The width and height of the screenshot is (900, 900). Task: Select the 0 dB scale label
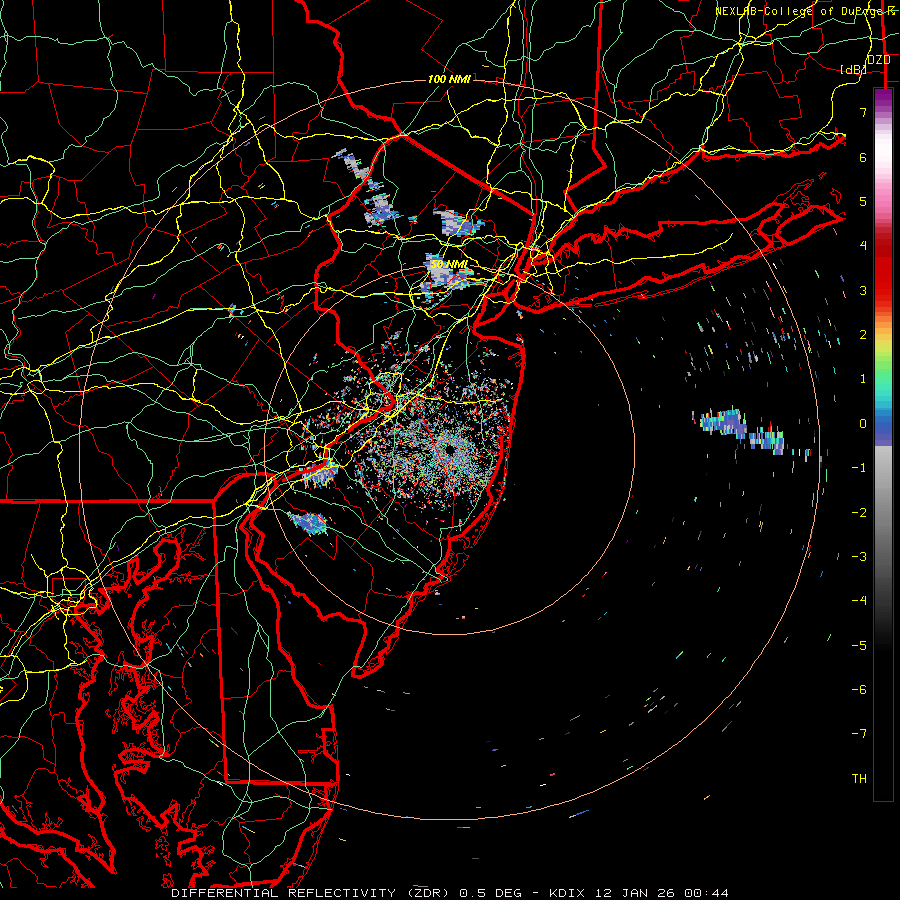[863, 424]
